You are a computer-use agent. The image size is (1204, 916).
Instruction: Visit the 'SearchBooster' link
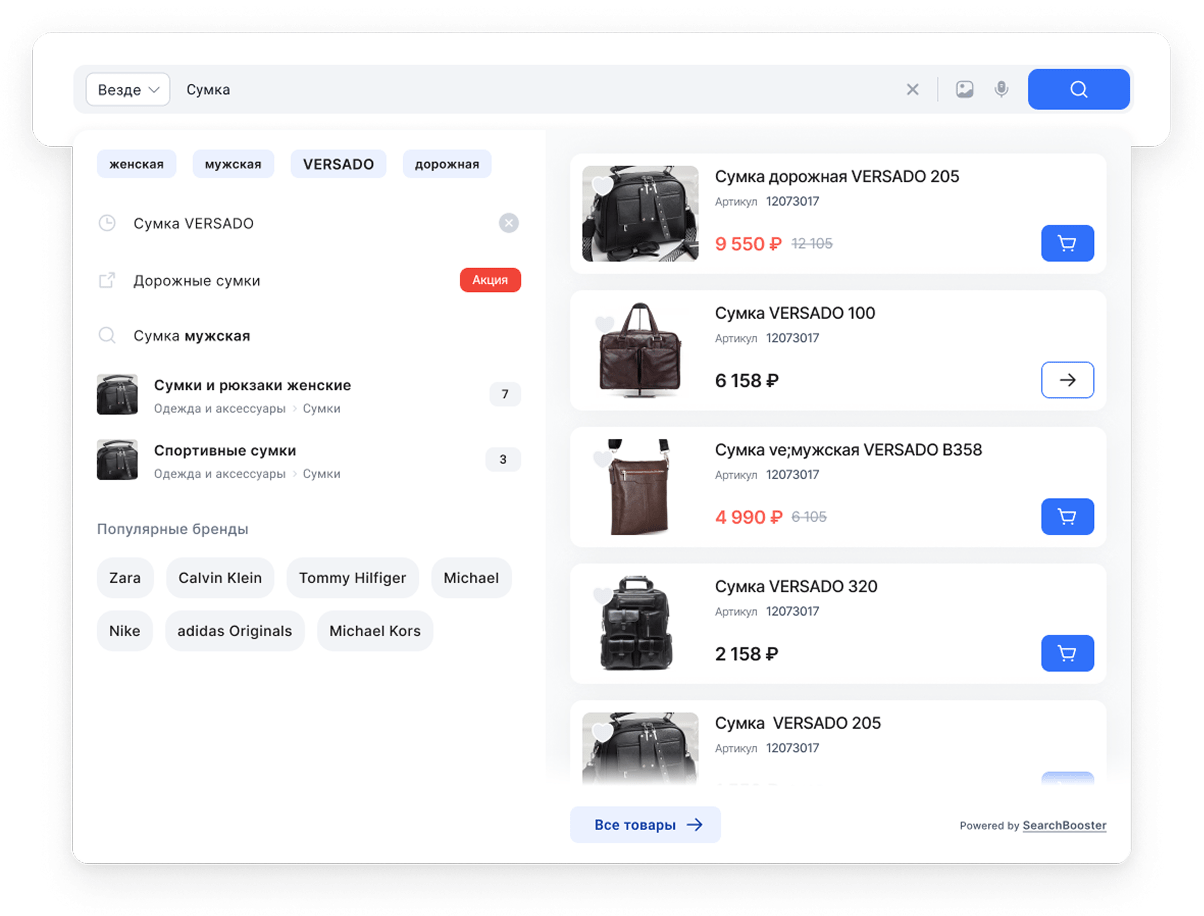point(1064,826)
